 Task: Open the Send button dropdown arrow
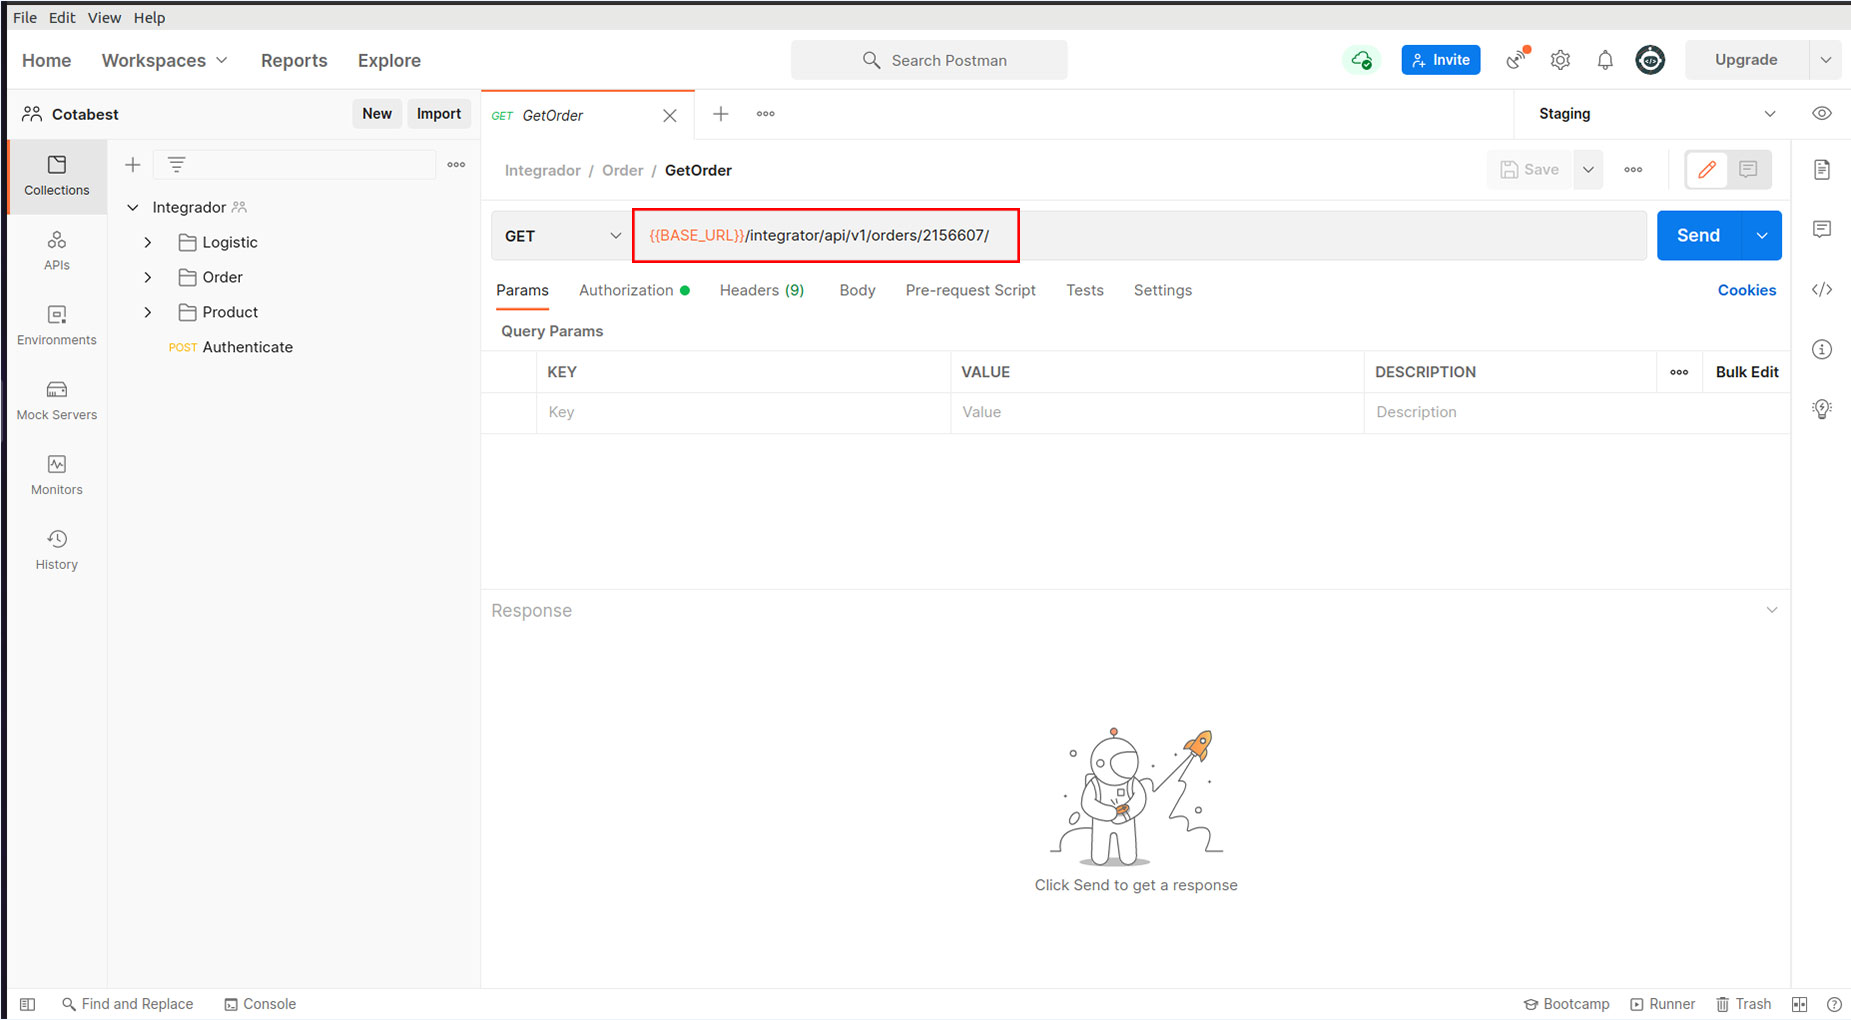1761,236
